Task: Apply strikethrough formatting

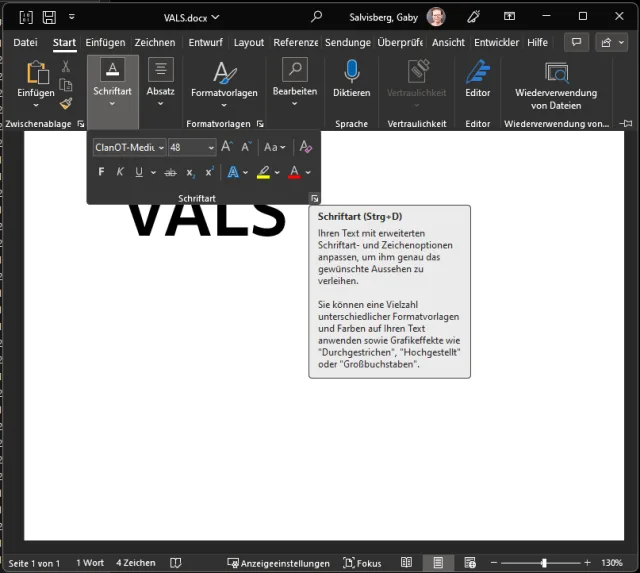Action: 170,172
